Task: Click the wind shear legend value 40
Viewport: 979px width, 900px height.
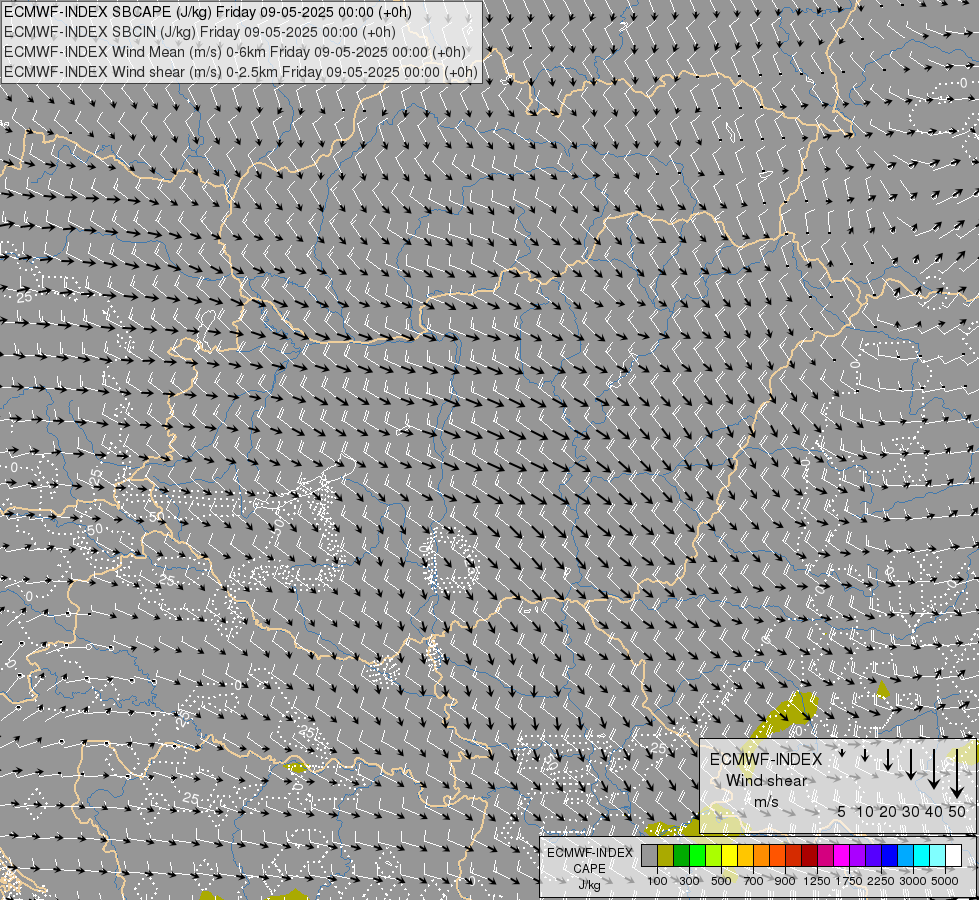Action: [933, 811]
